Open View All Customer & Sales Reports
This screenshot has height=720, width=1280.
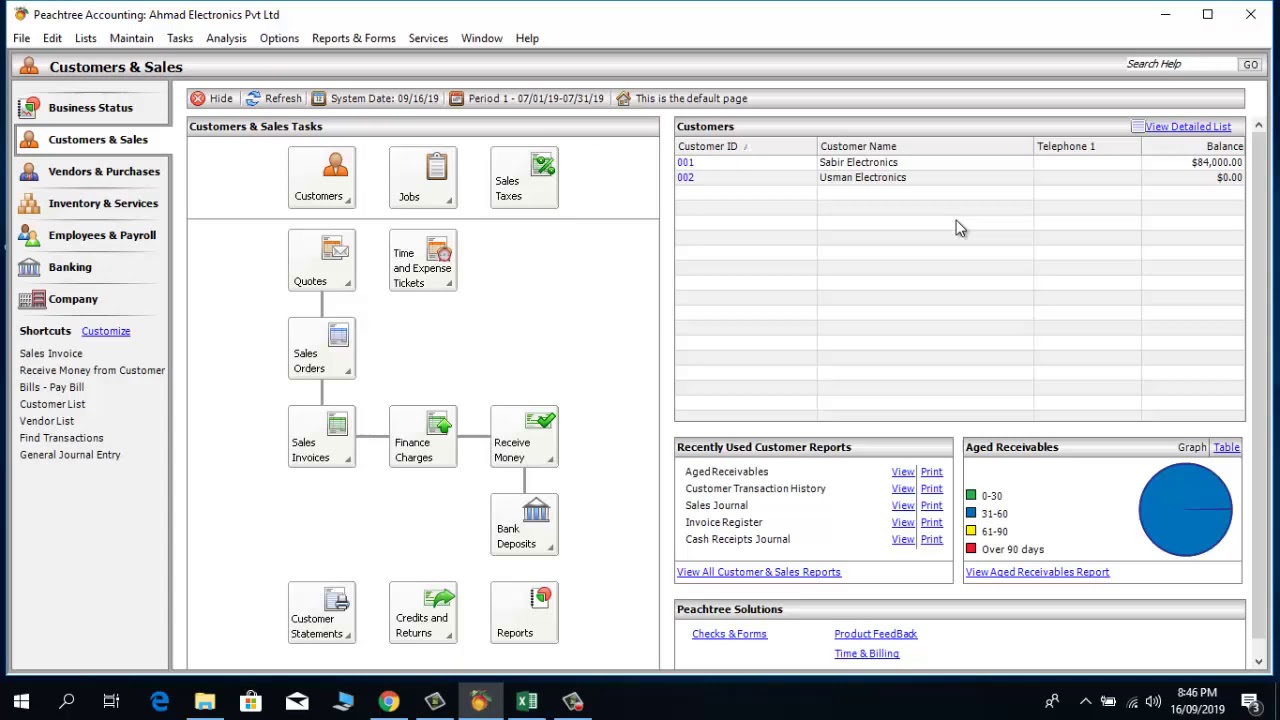[759, 572]
